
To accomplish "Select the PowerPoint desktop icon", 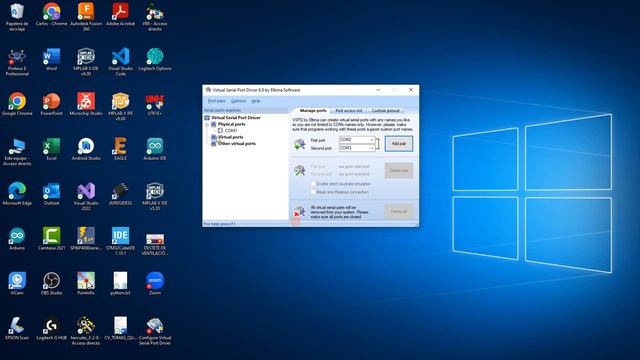I will 51,104.
